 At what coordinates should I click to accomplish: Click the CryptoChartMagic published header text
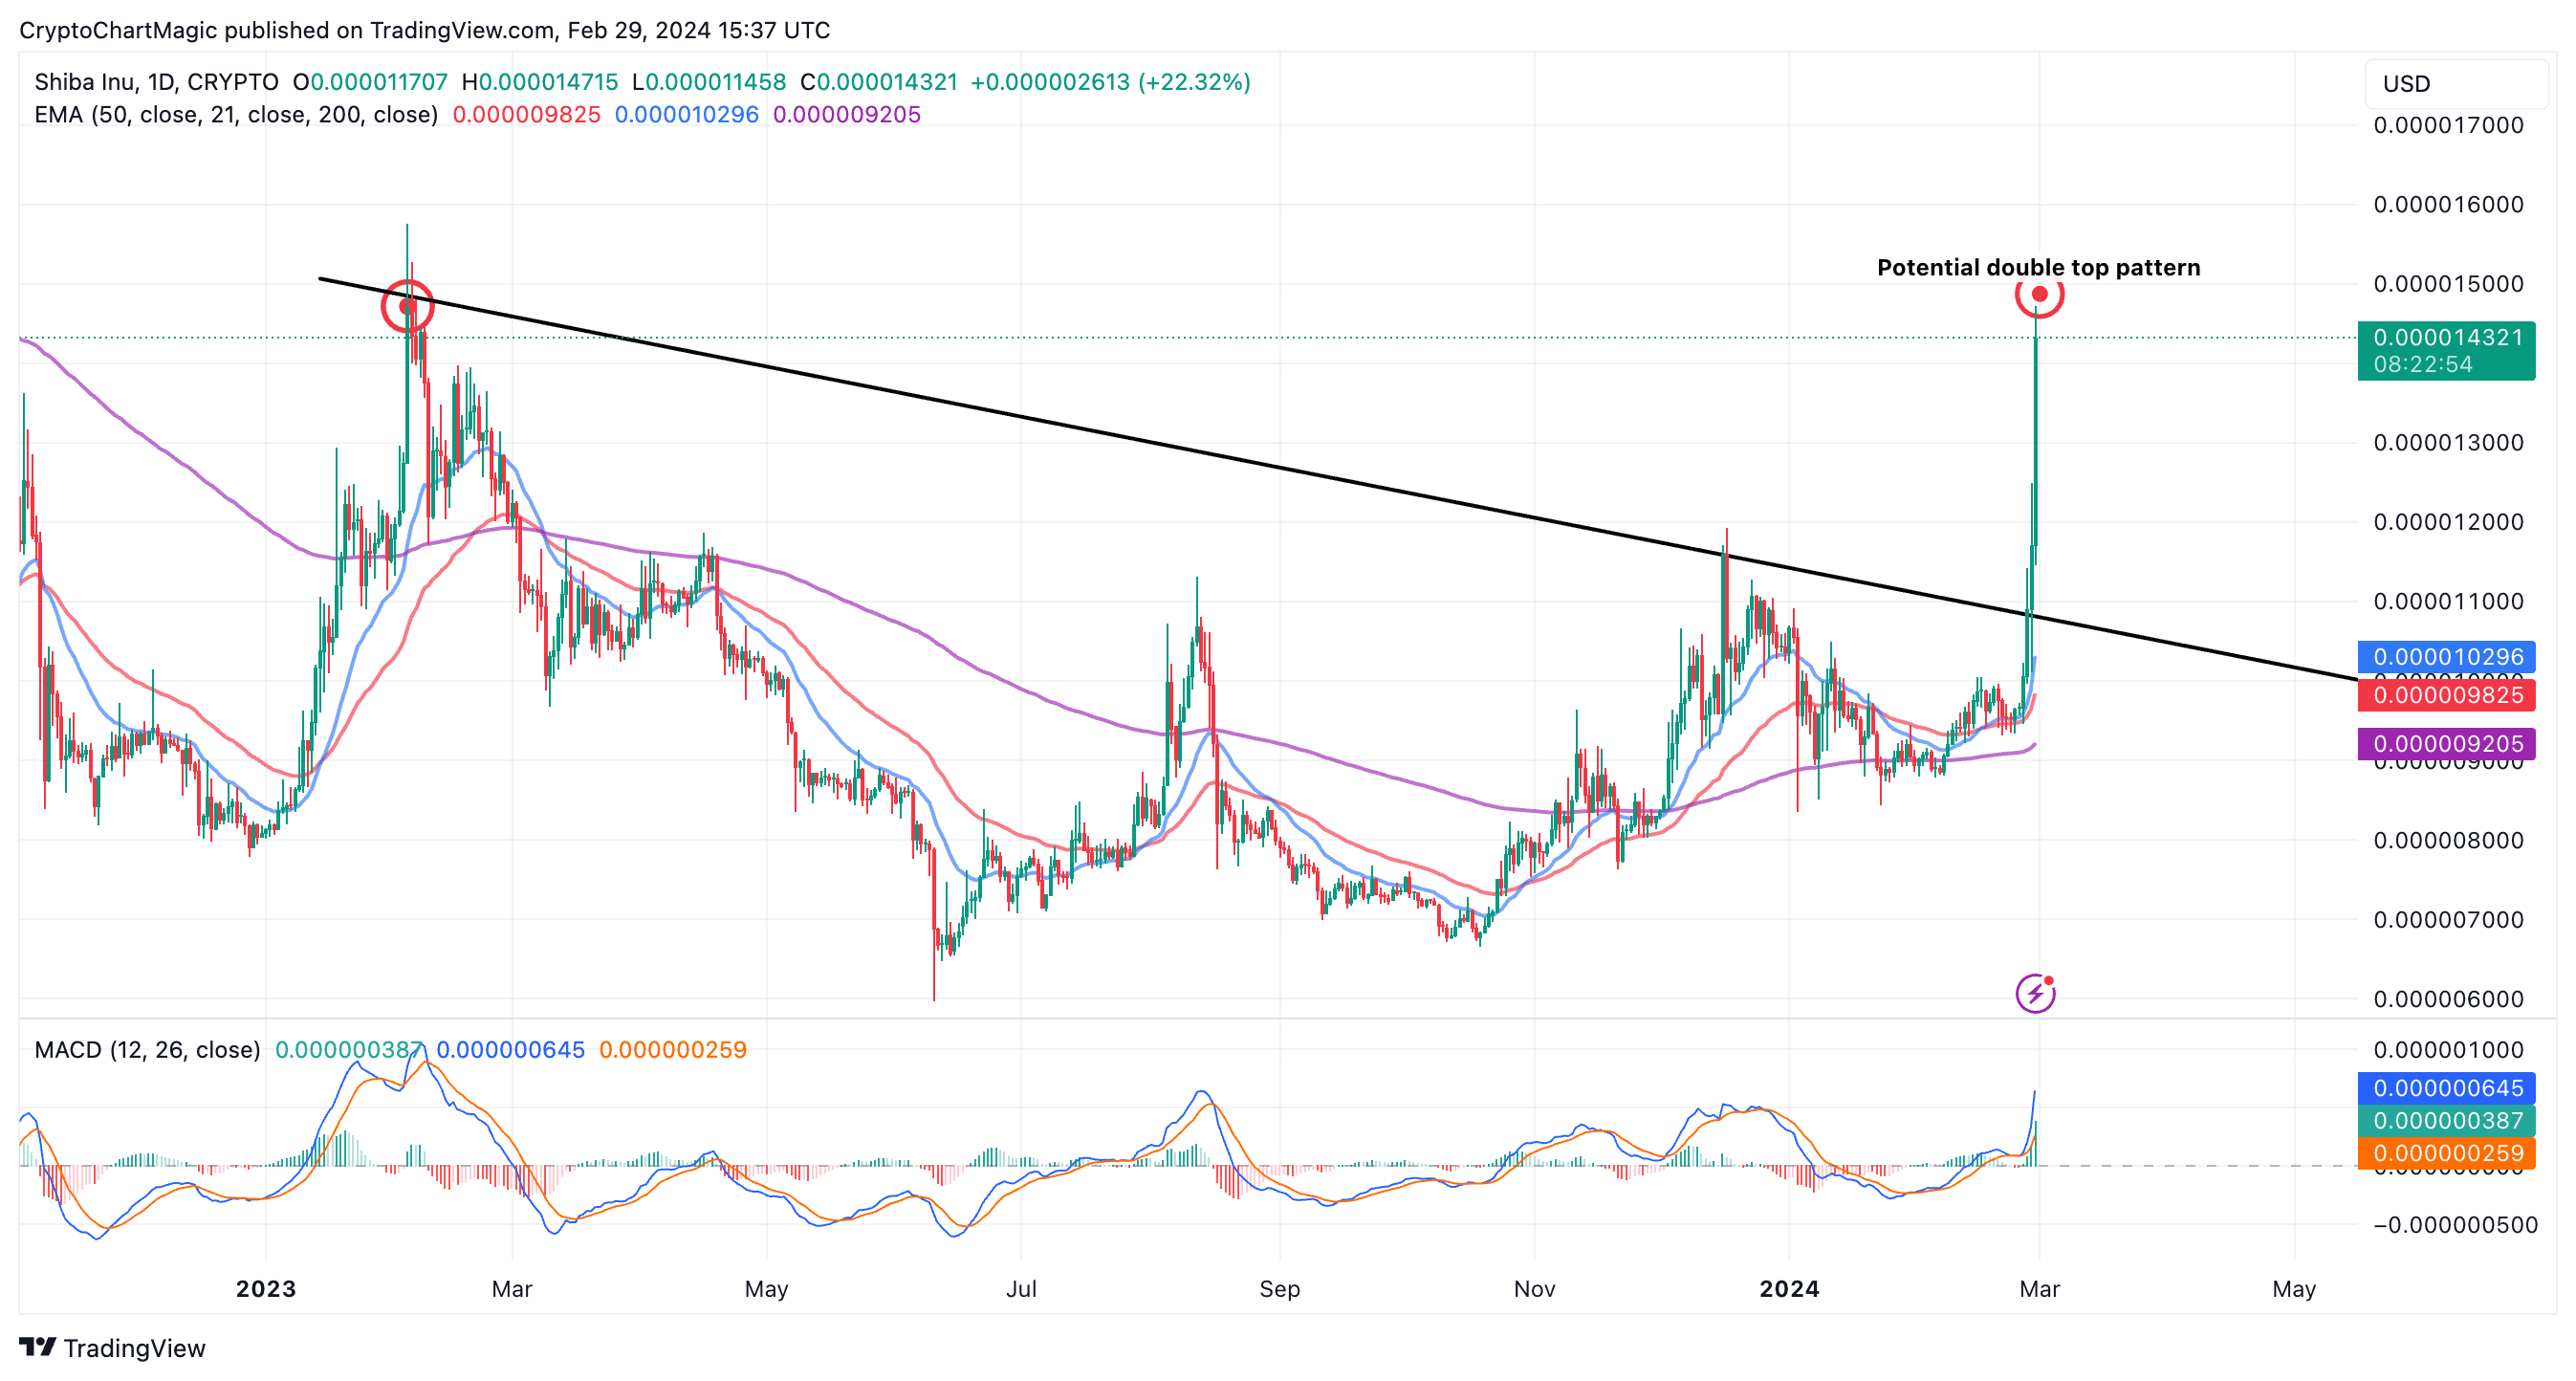point(425,30)
